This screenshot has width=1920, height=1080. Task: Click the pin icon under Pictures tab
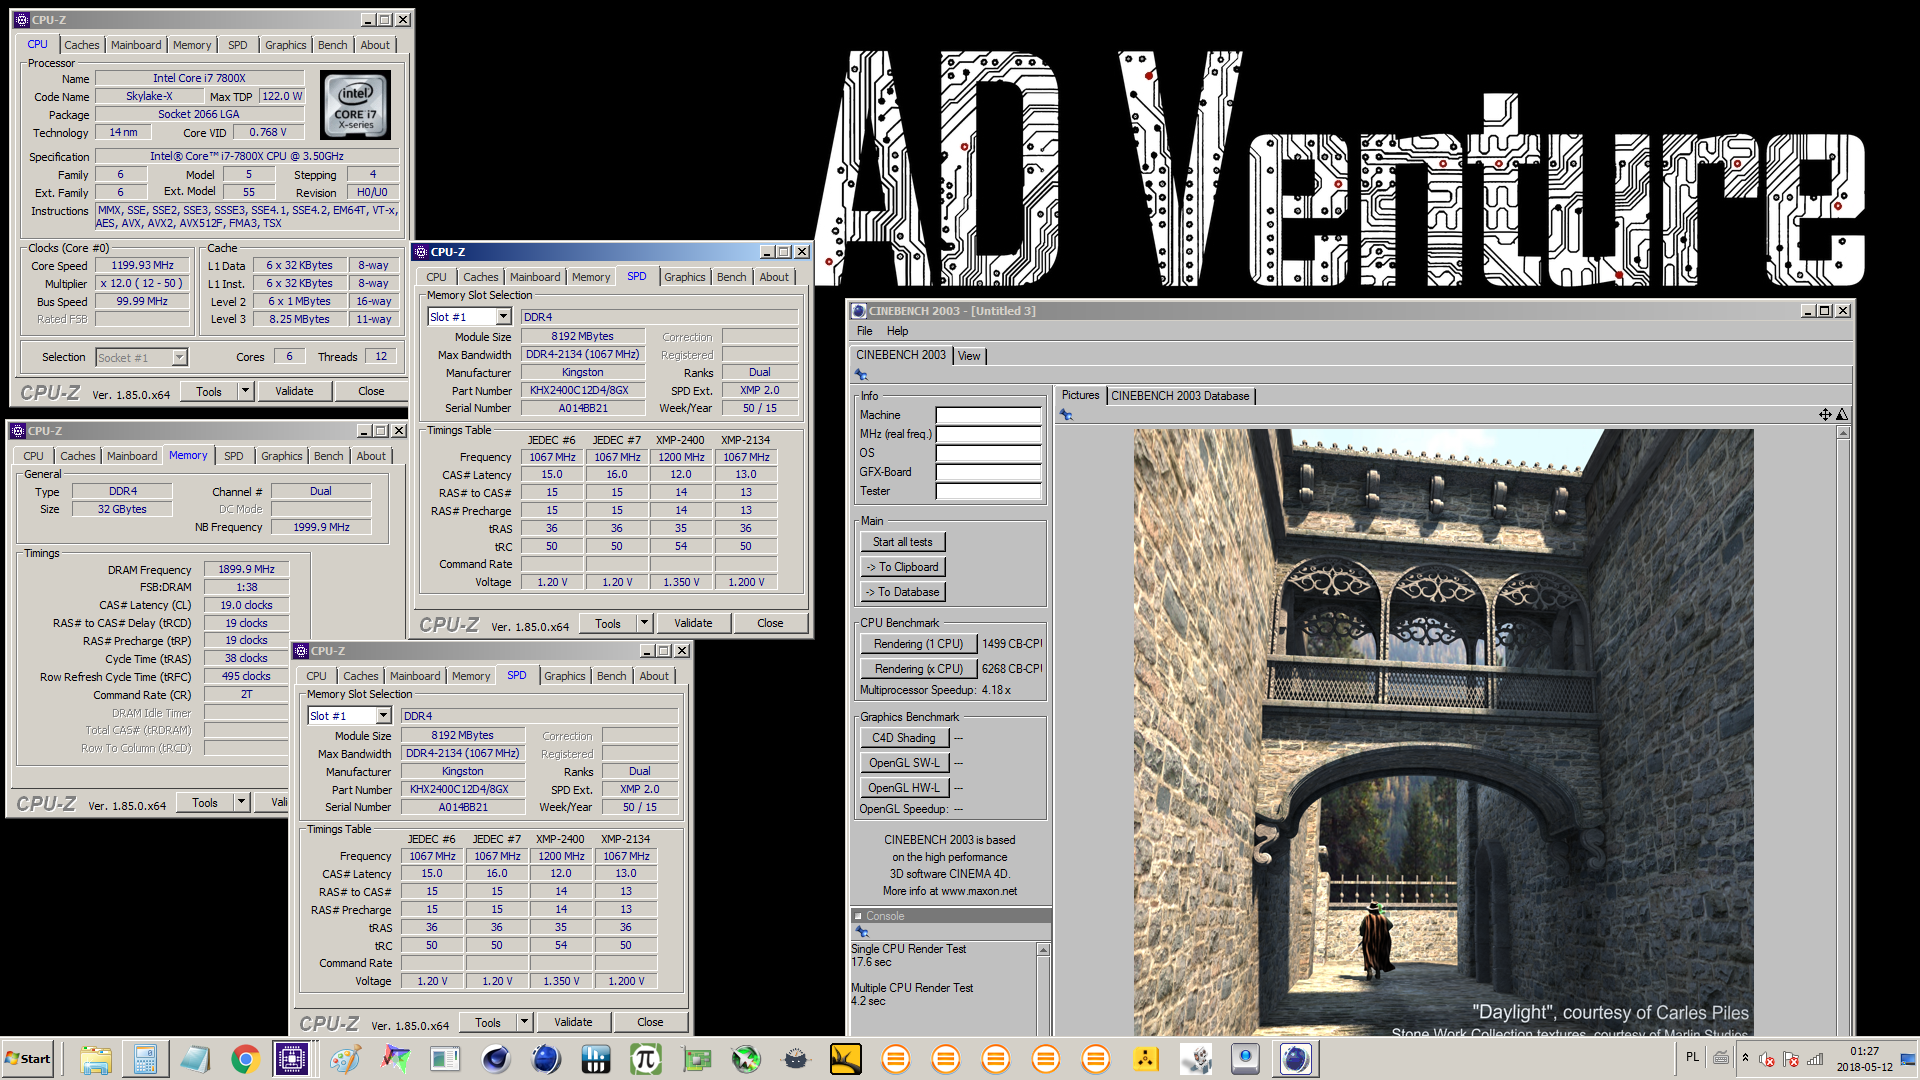pos(1066,415)
